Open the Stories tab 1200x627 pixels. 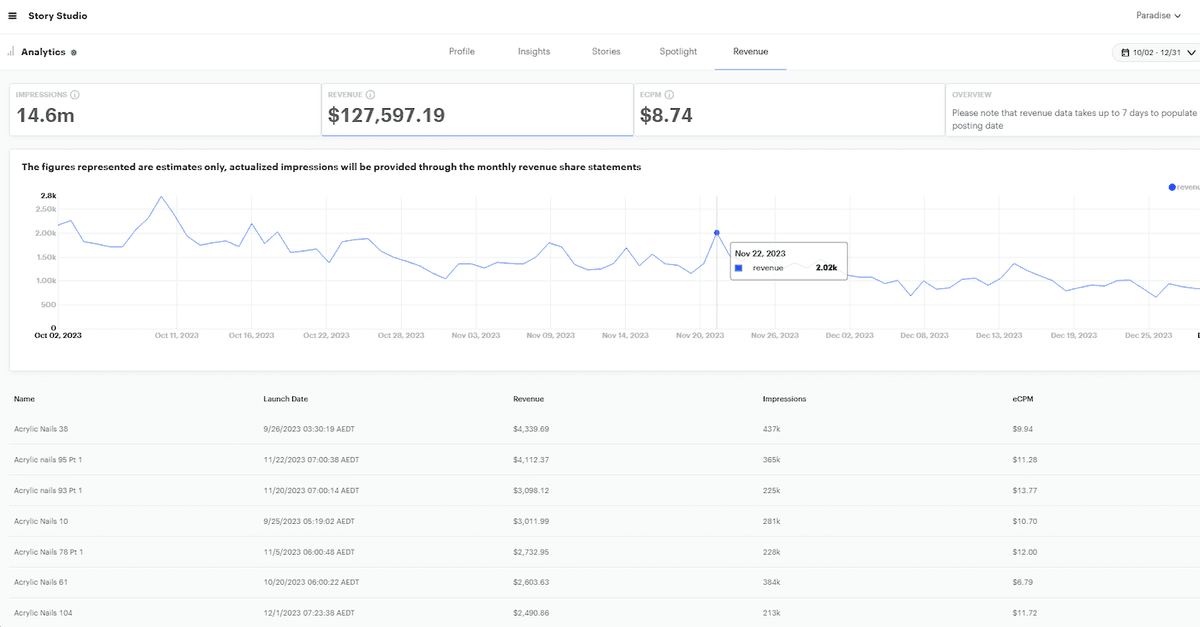pos(606,51)
